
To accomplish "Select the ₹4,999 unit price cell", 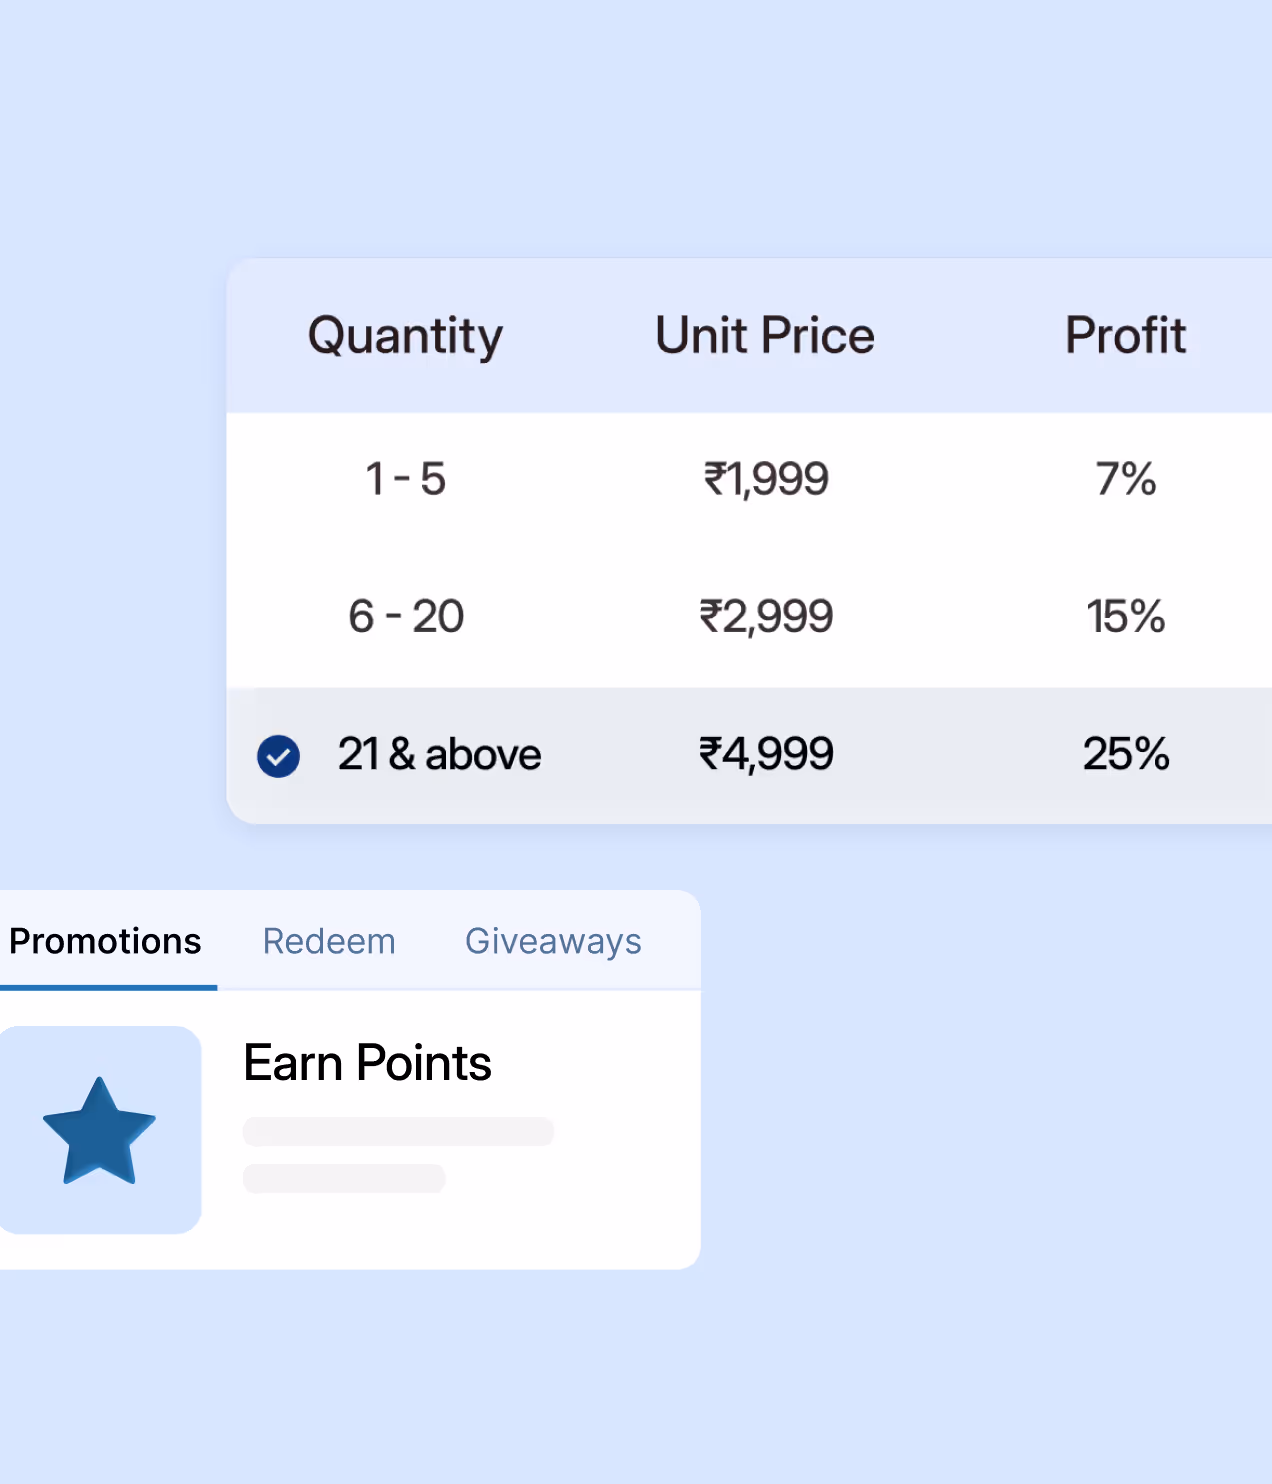I will click(x=766, y=754).
